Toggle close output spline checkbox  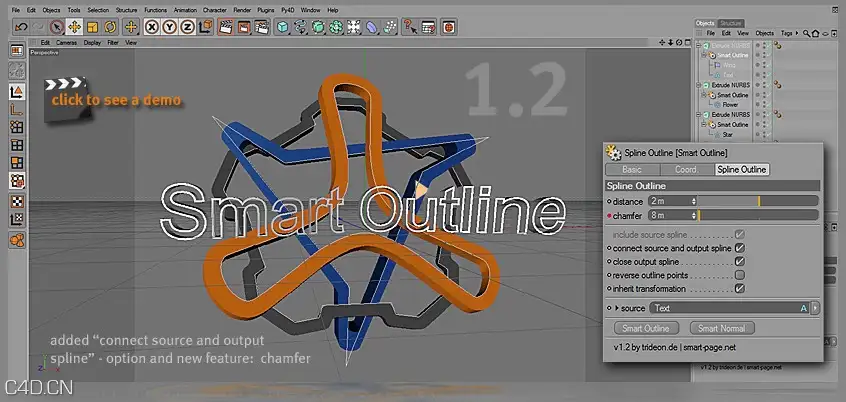point(740,262)
